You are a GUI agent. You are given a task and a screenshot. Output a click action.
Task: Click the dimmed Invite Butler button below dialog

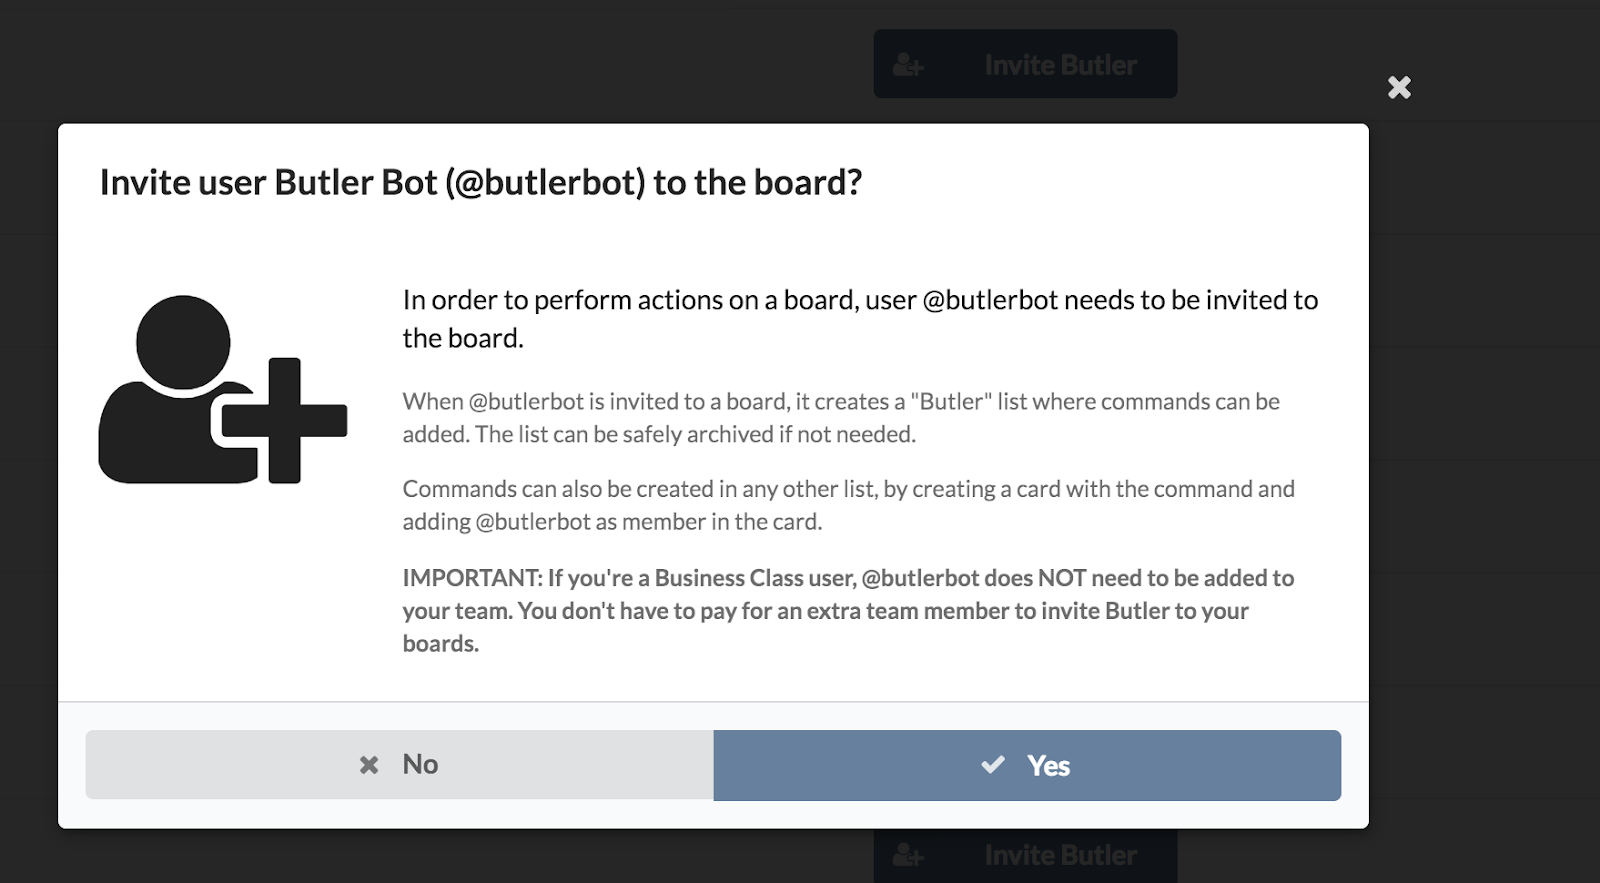click(x=1025, y=855)
